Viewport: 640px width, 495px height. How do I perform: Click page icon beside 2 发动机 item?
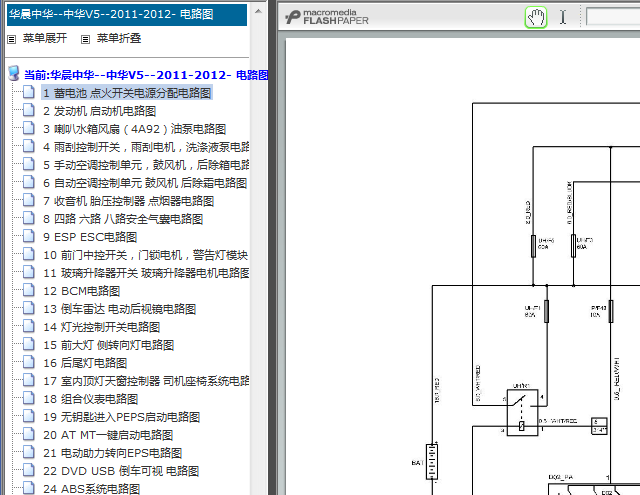pos(29,110)
